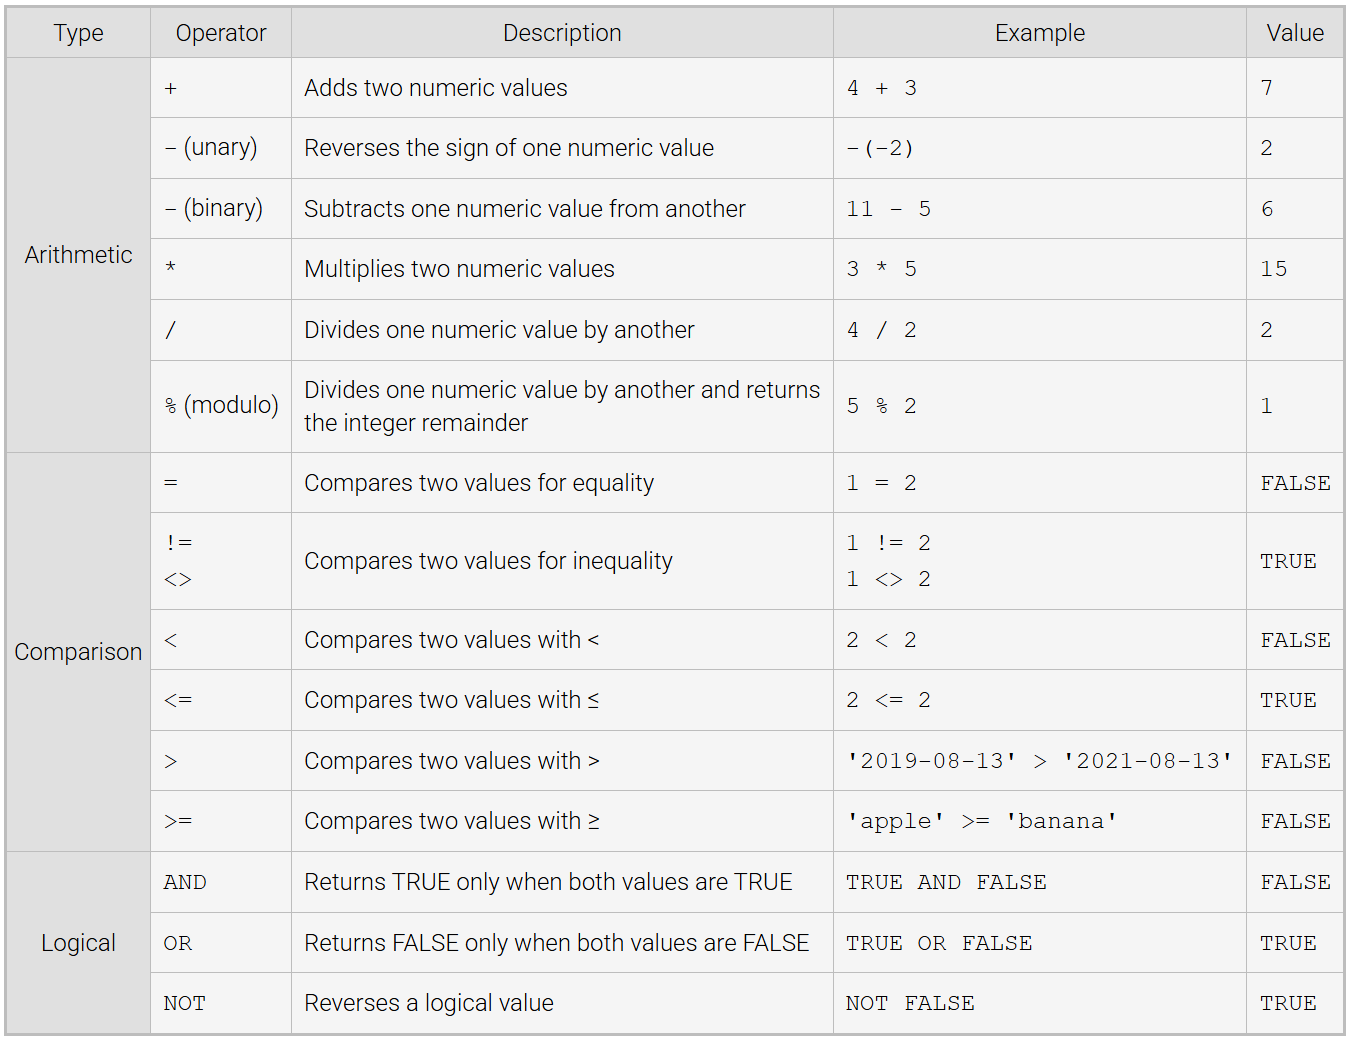Click the Arithmetic type cell
Viewport: 1352px width, 1040px height.
[x=78, y=255]
